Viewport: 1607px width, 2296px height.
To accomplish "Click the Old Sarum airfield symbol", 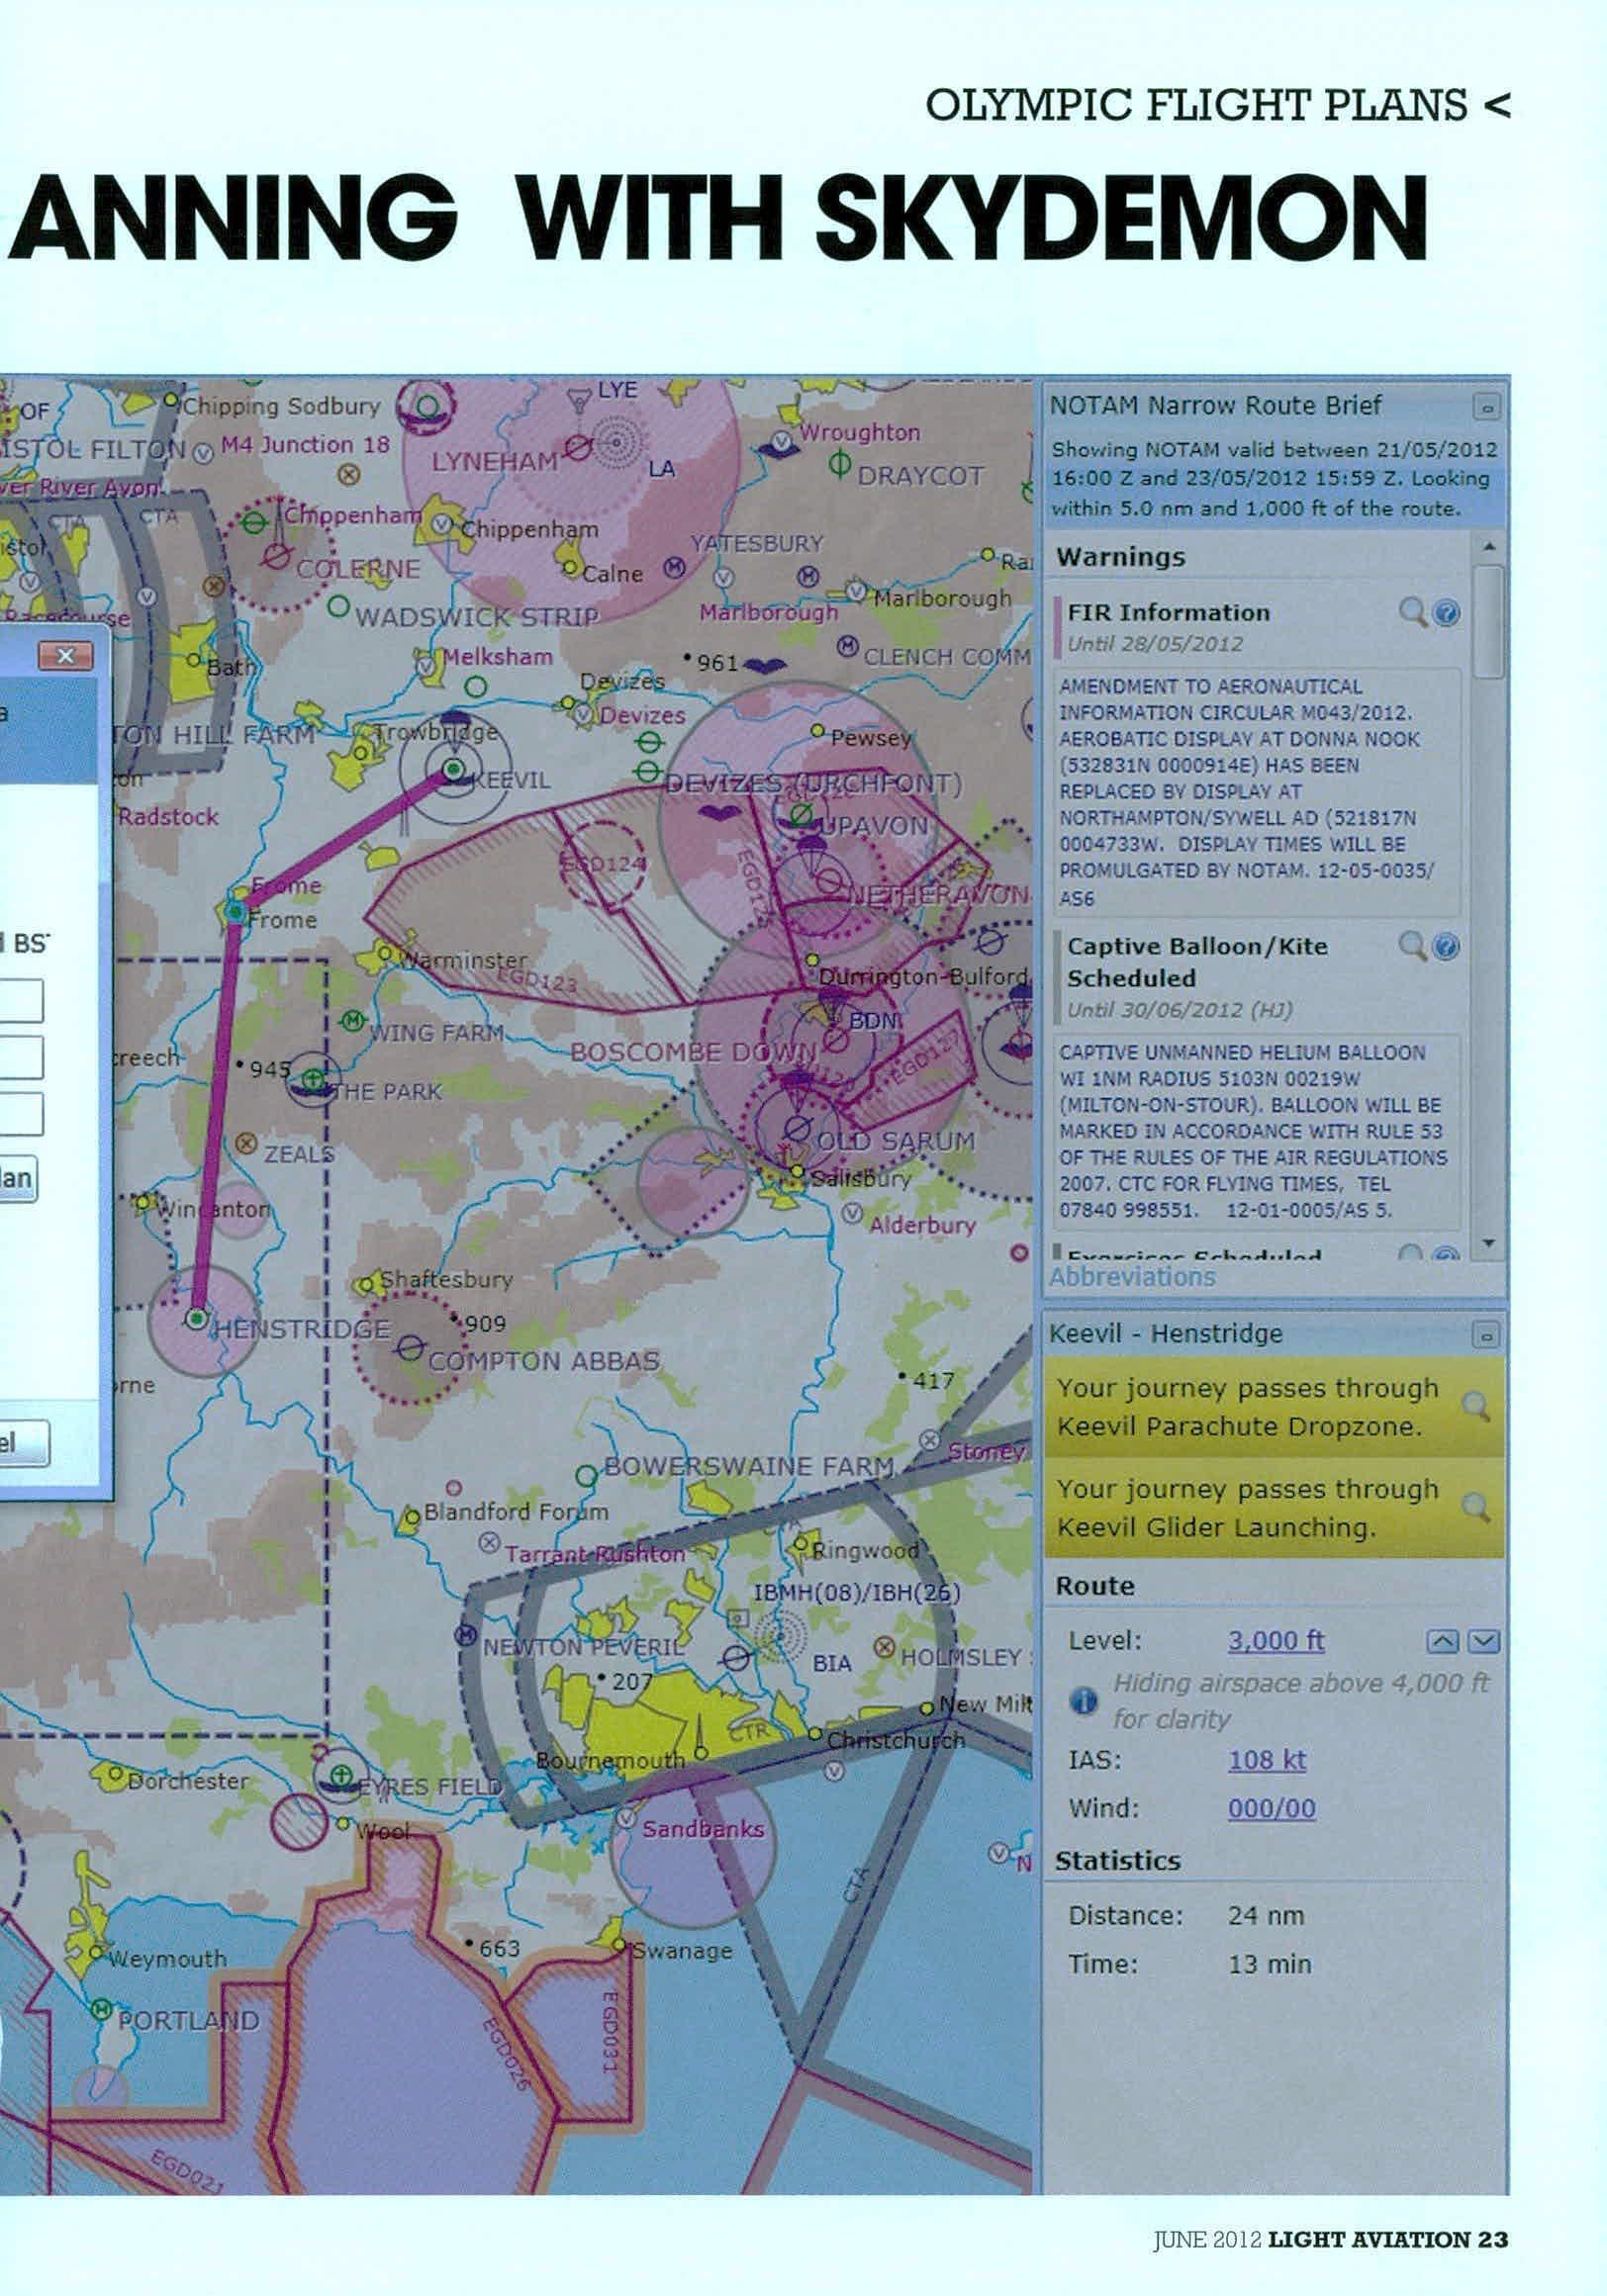I will [x=798, y=1128].
